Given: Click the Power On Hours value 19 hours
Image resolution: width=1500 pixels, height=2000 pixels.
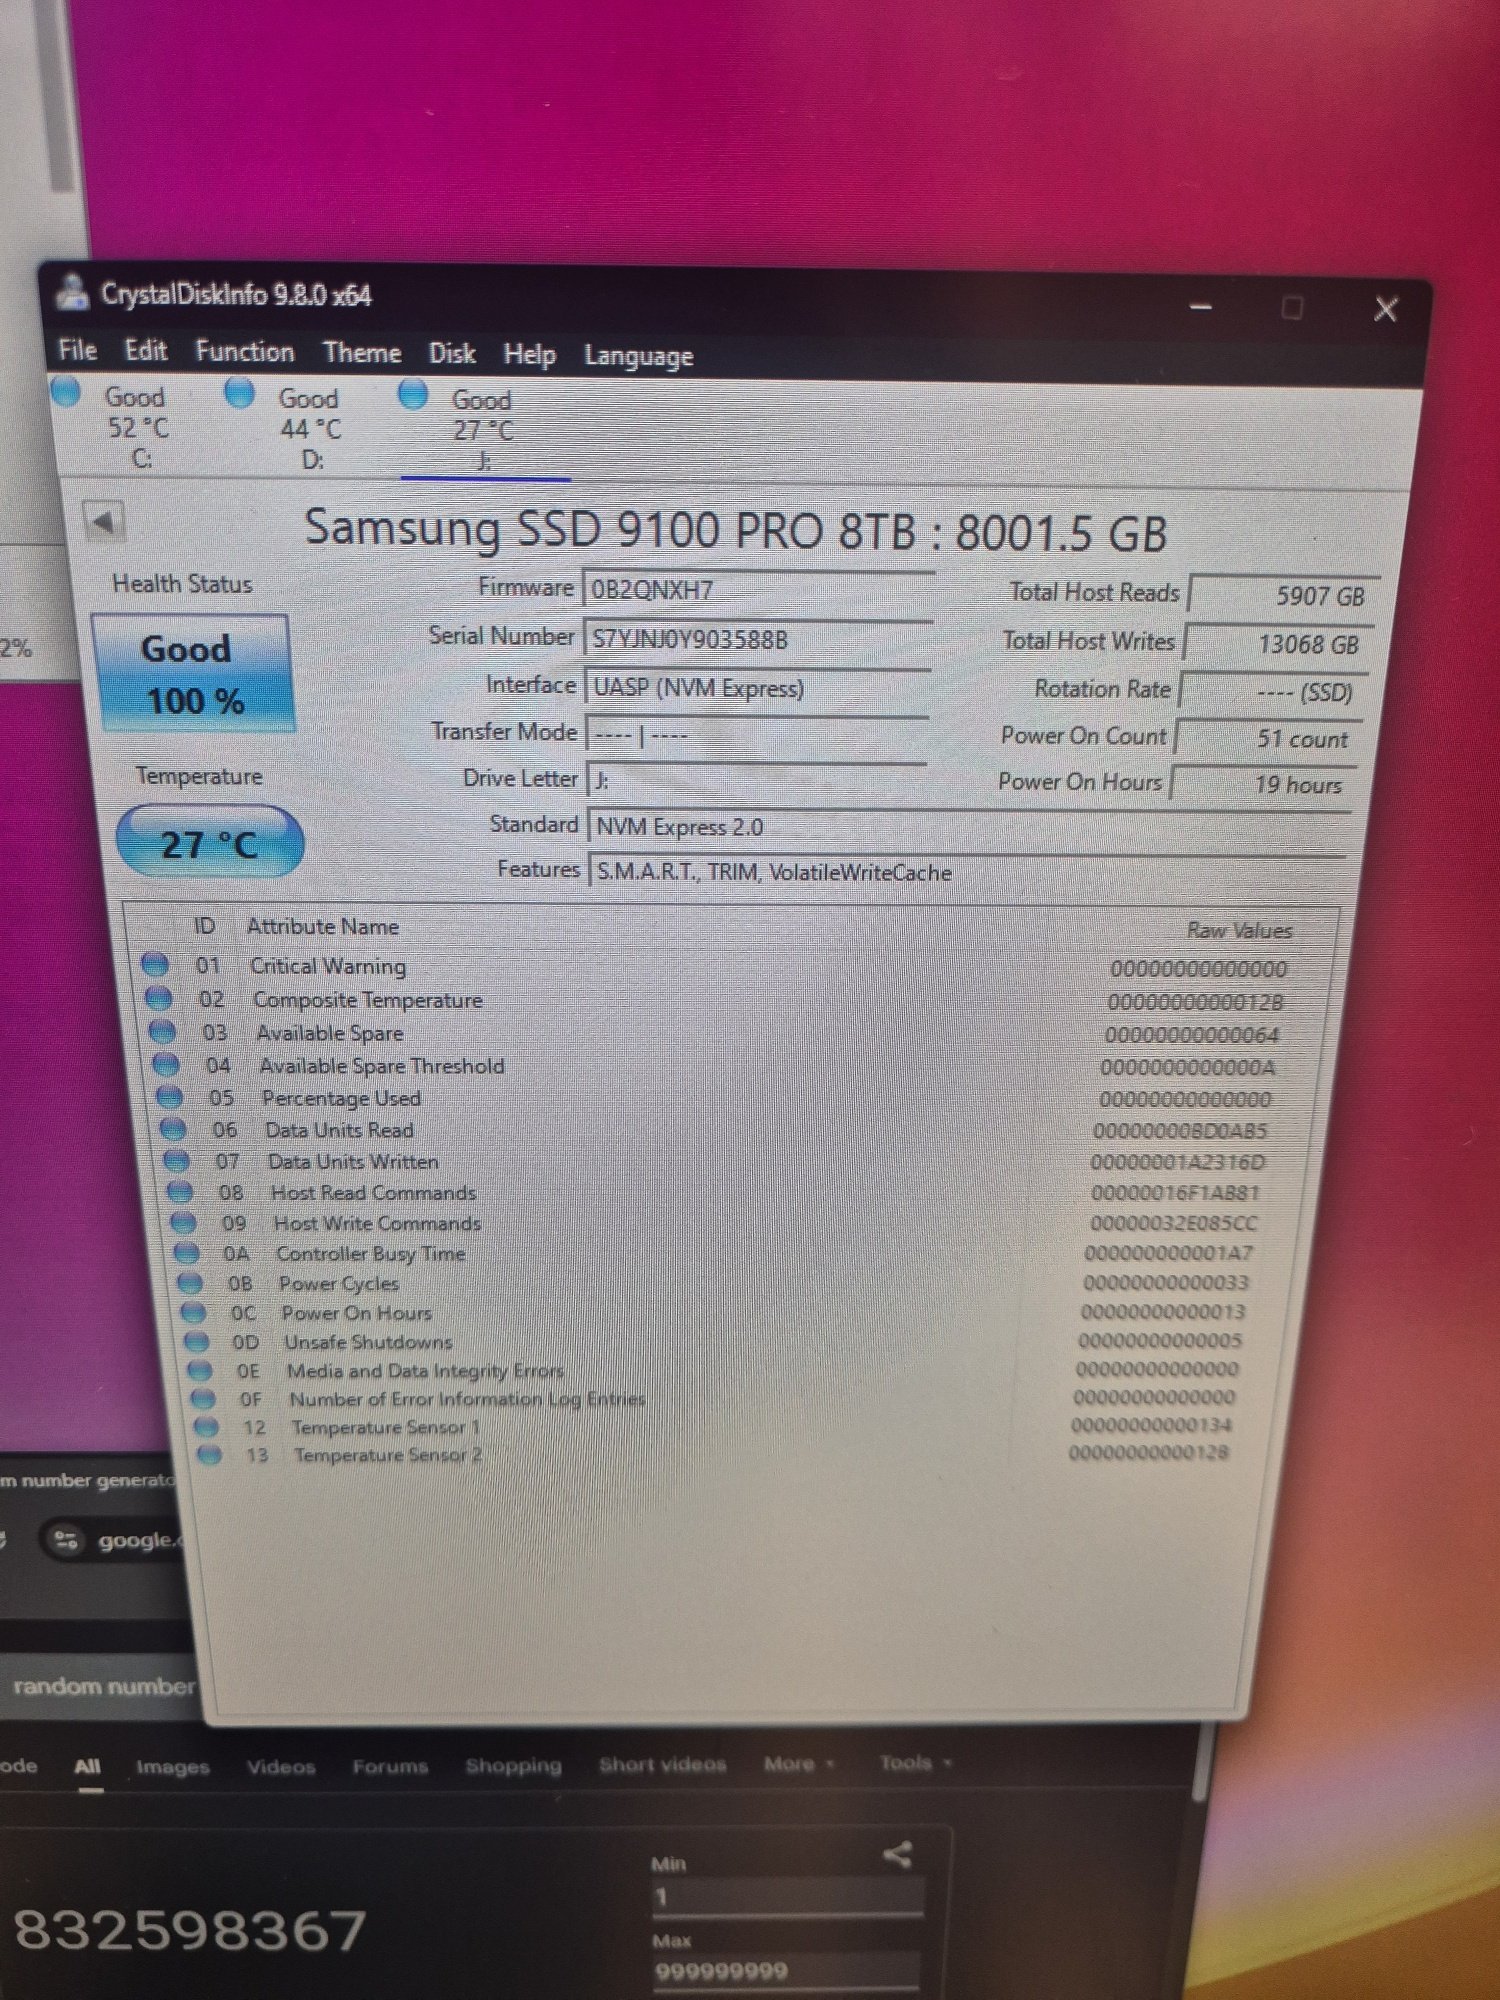Looking at the screenshot, I should (x=1265, y=784).
